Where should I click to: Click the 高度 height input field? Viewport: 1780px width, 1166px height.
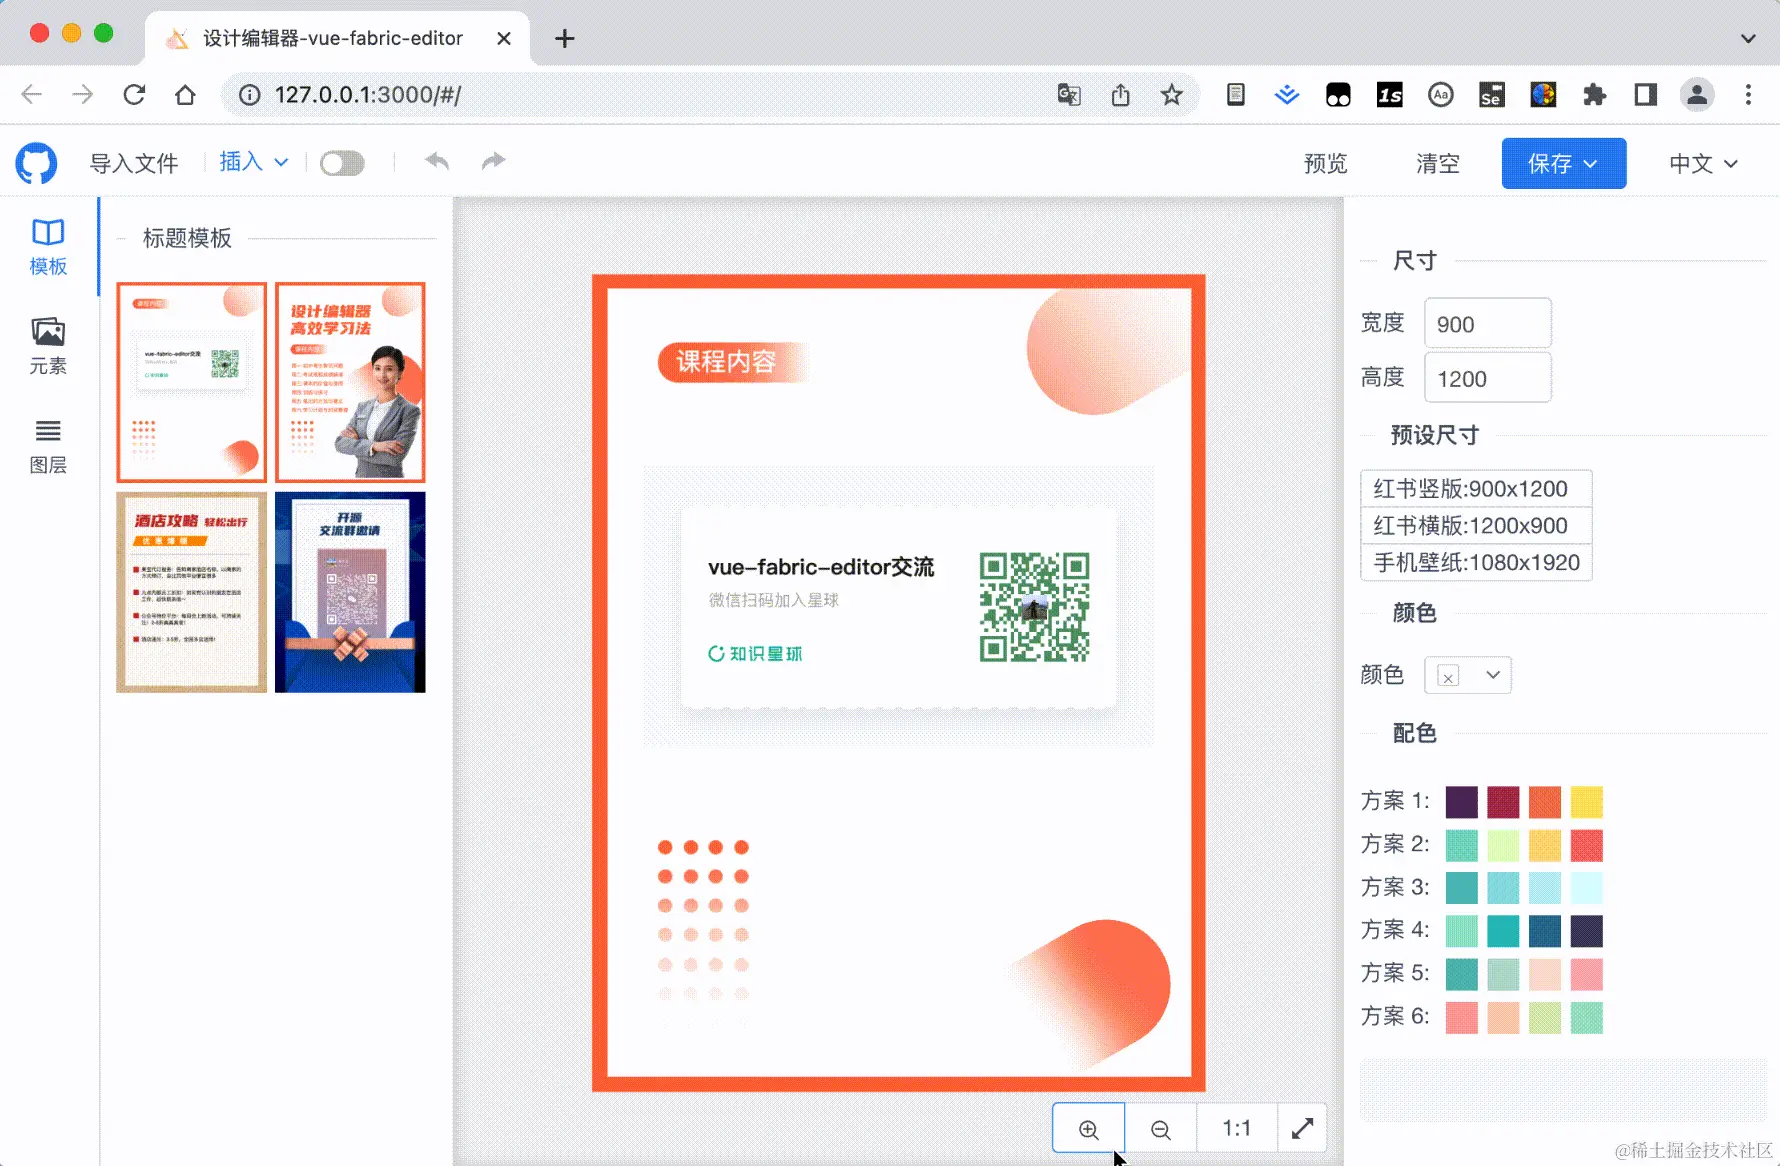[1487, 377]
